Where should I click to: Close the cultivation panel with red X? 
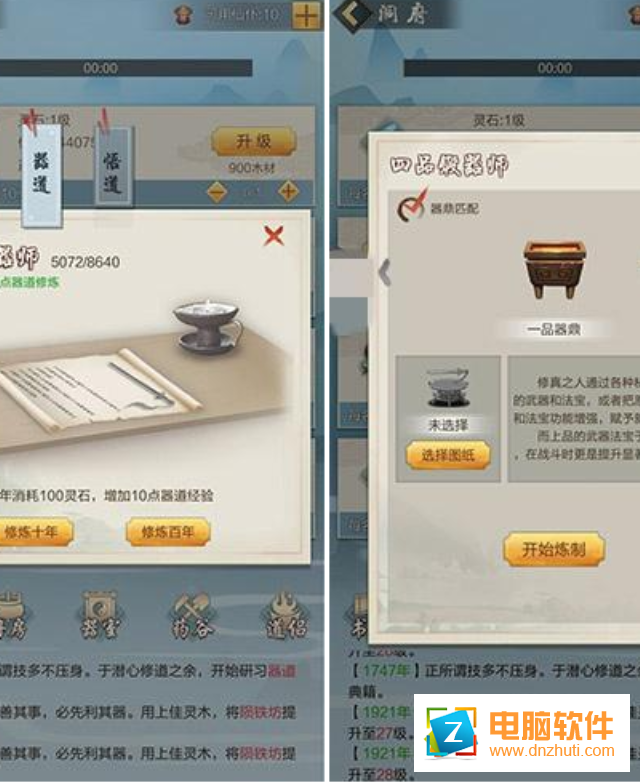[x=274, y=235]
